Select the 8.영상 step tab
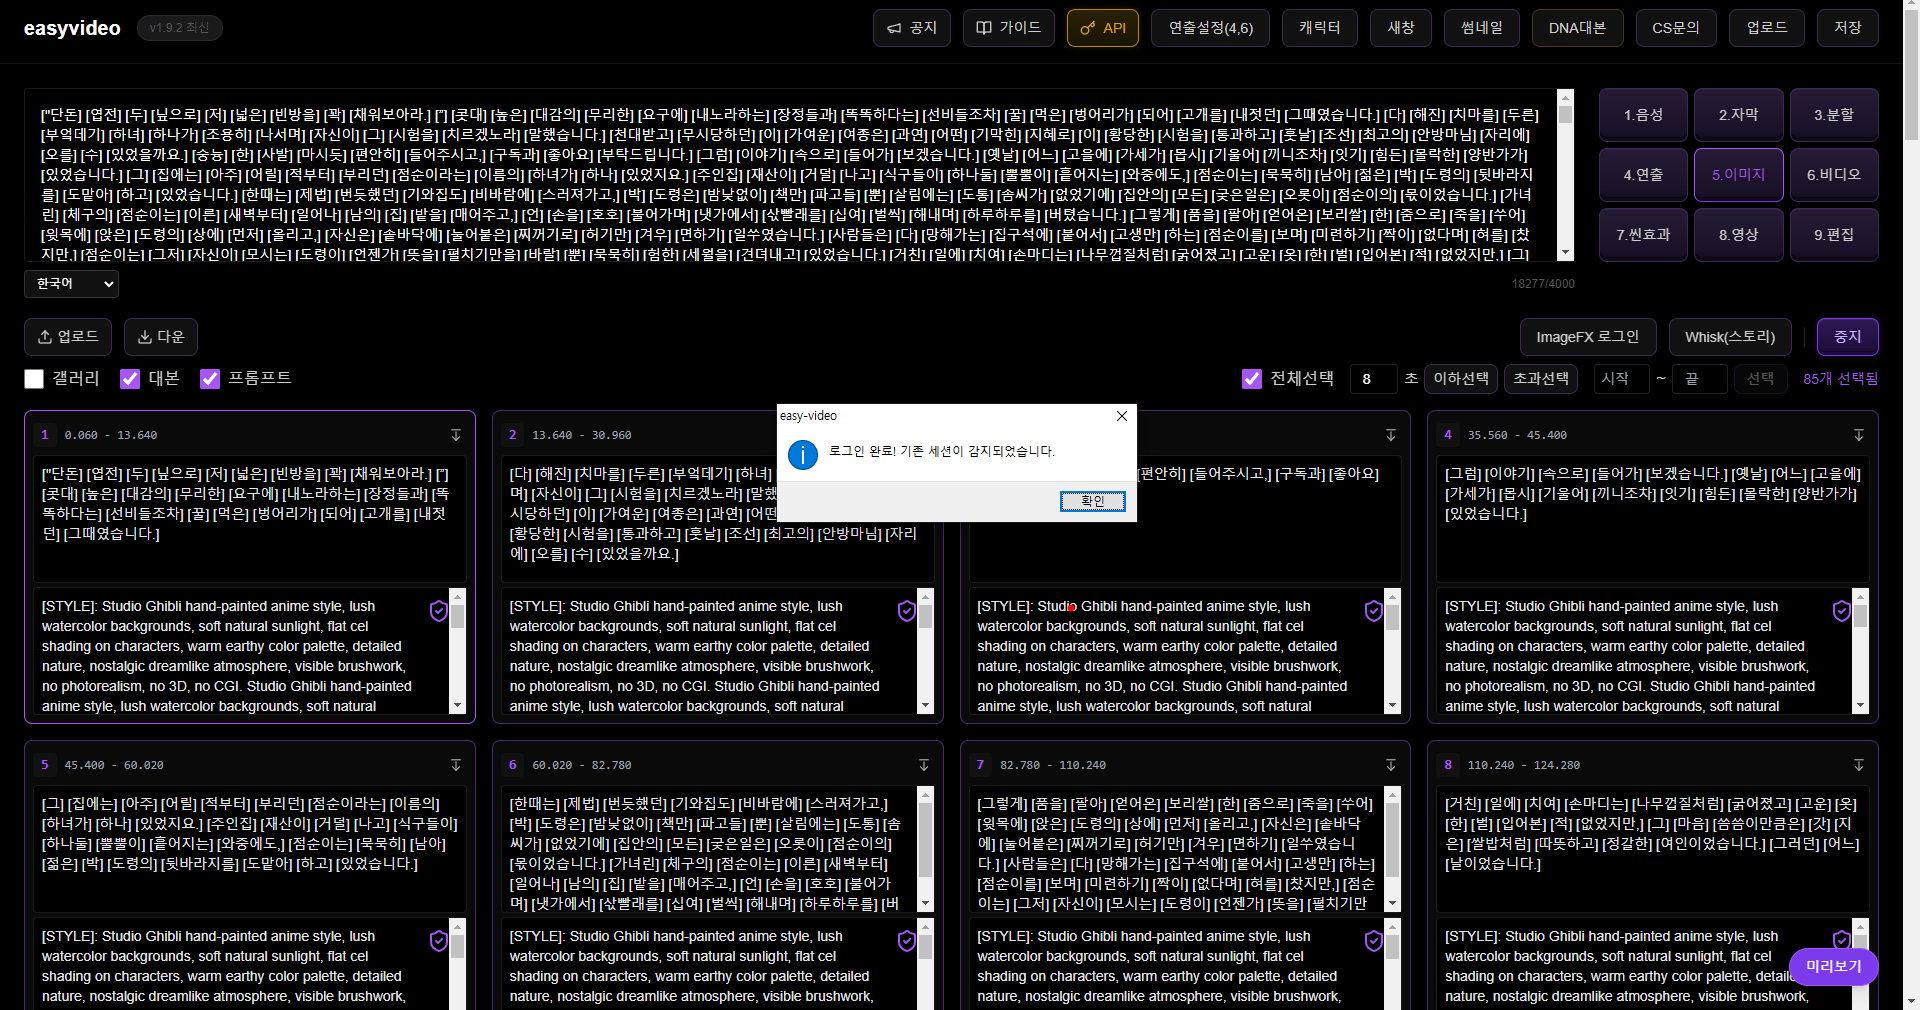This screenshot has height=1010, width=1920. coord(1738,235)
